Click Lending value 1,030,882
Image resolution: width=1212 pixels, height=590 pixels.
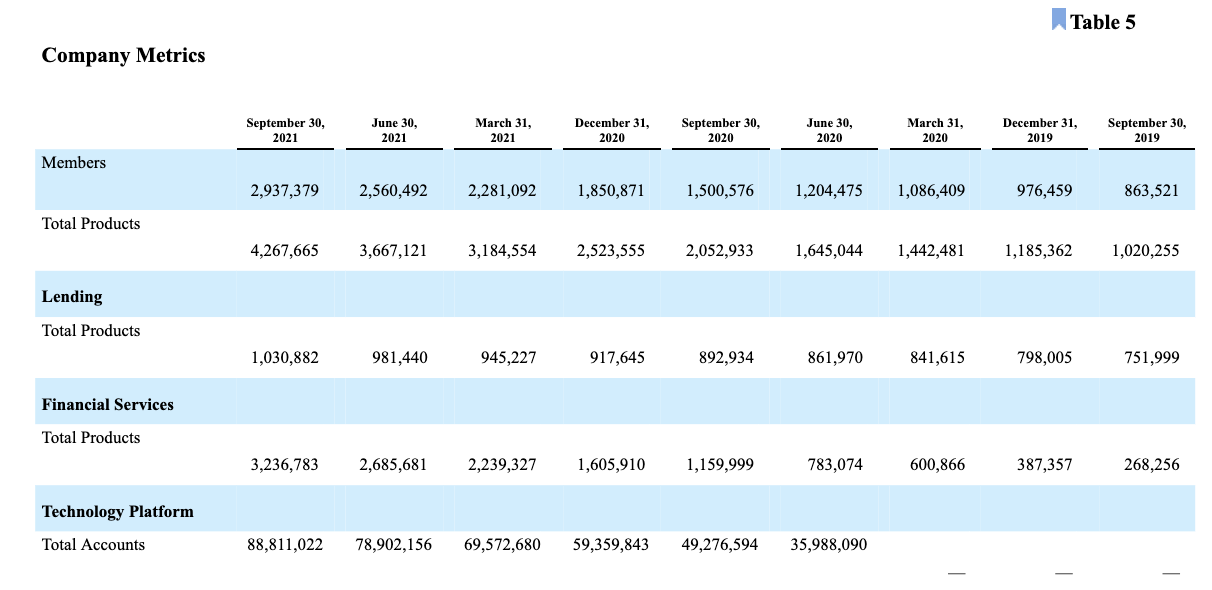(285, 357)
